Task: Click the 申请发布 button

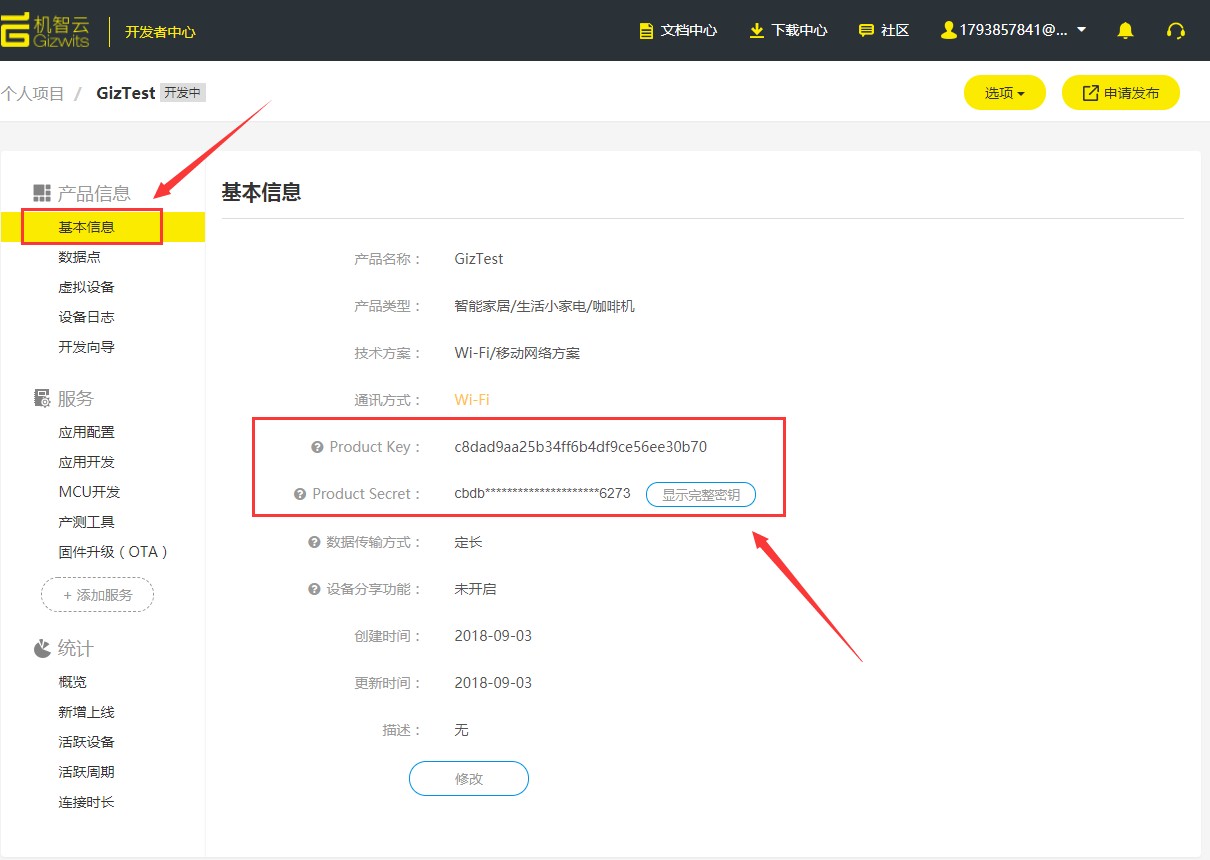Action: tap(1120, 93)
